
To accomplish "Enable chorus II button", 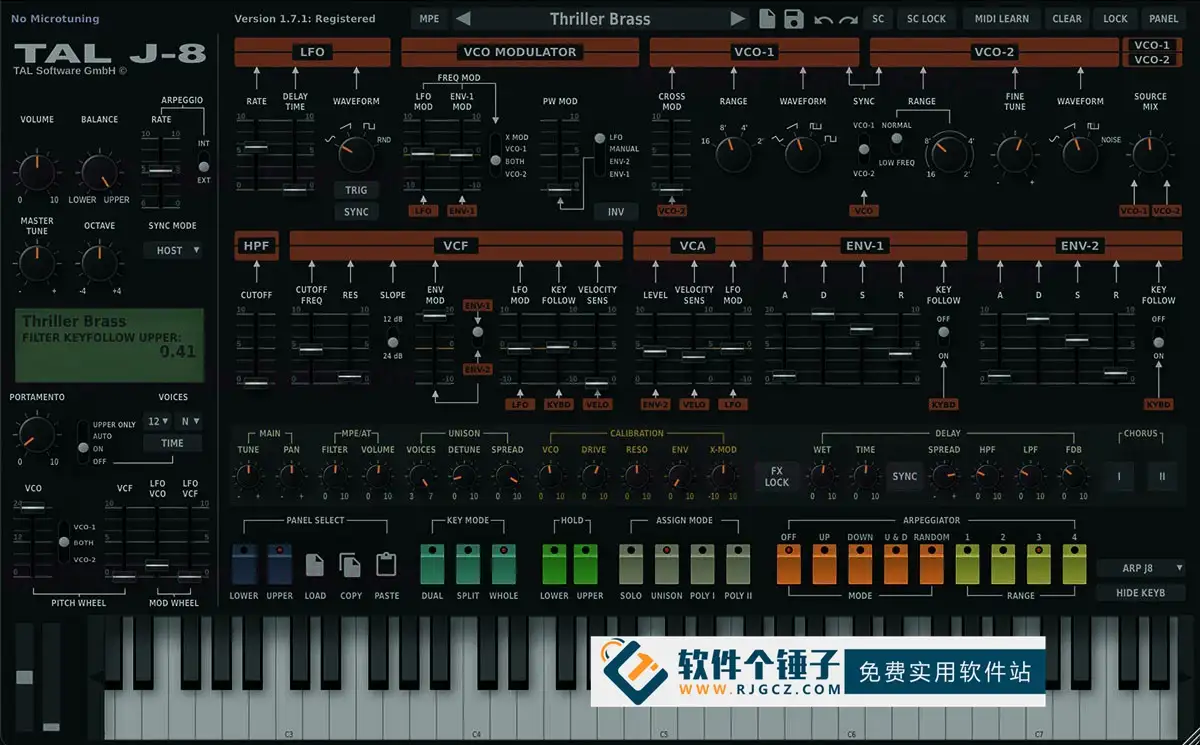I will coord(1162,476).
